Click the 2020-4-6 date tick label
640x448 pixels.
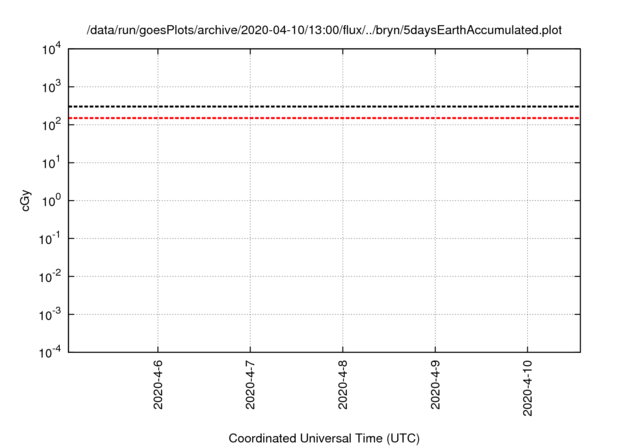pos(158,385)
